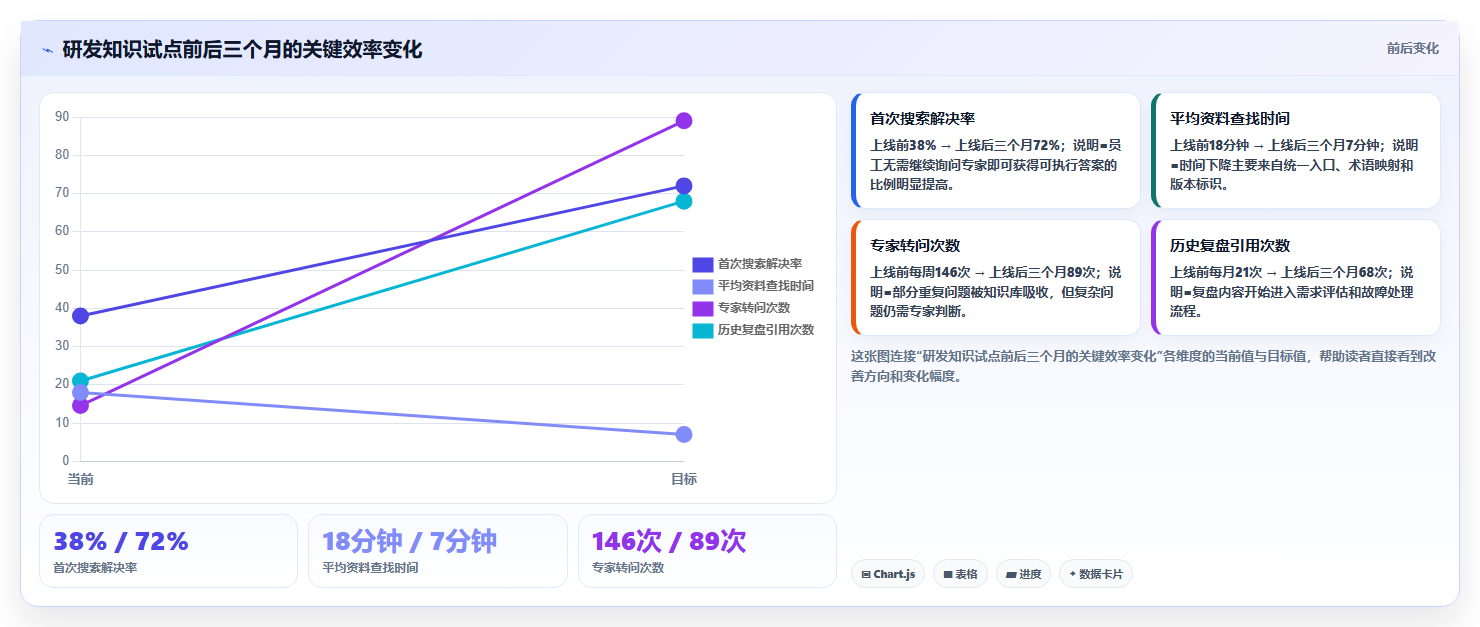Click the 平均资料查找时间 legend label
Viewport: 1480px width, 627px height.
[x=766, y=286]
